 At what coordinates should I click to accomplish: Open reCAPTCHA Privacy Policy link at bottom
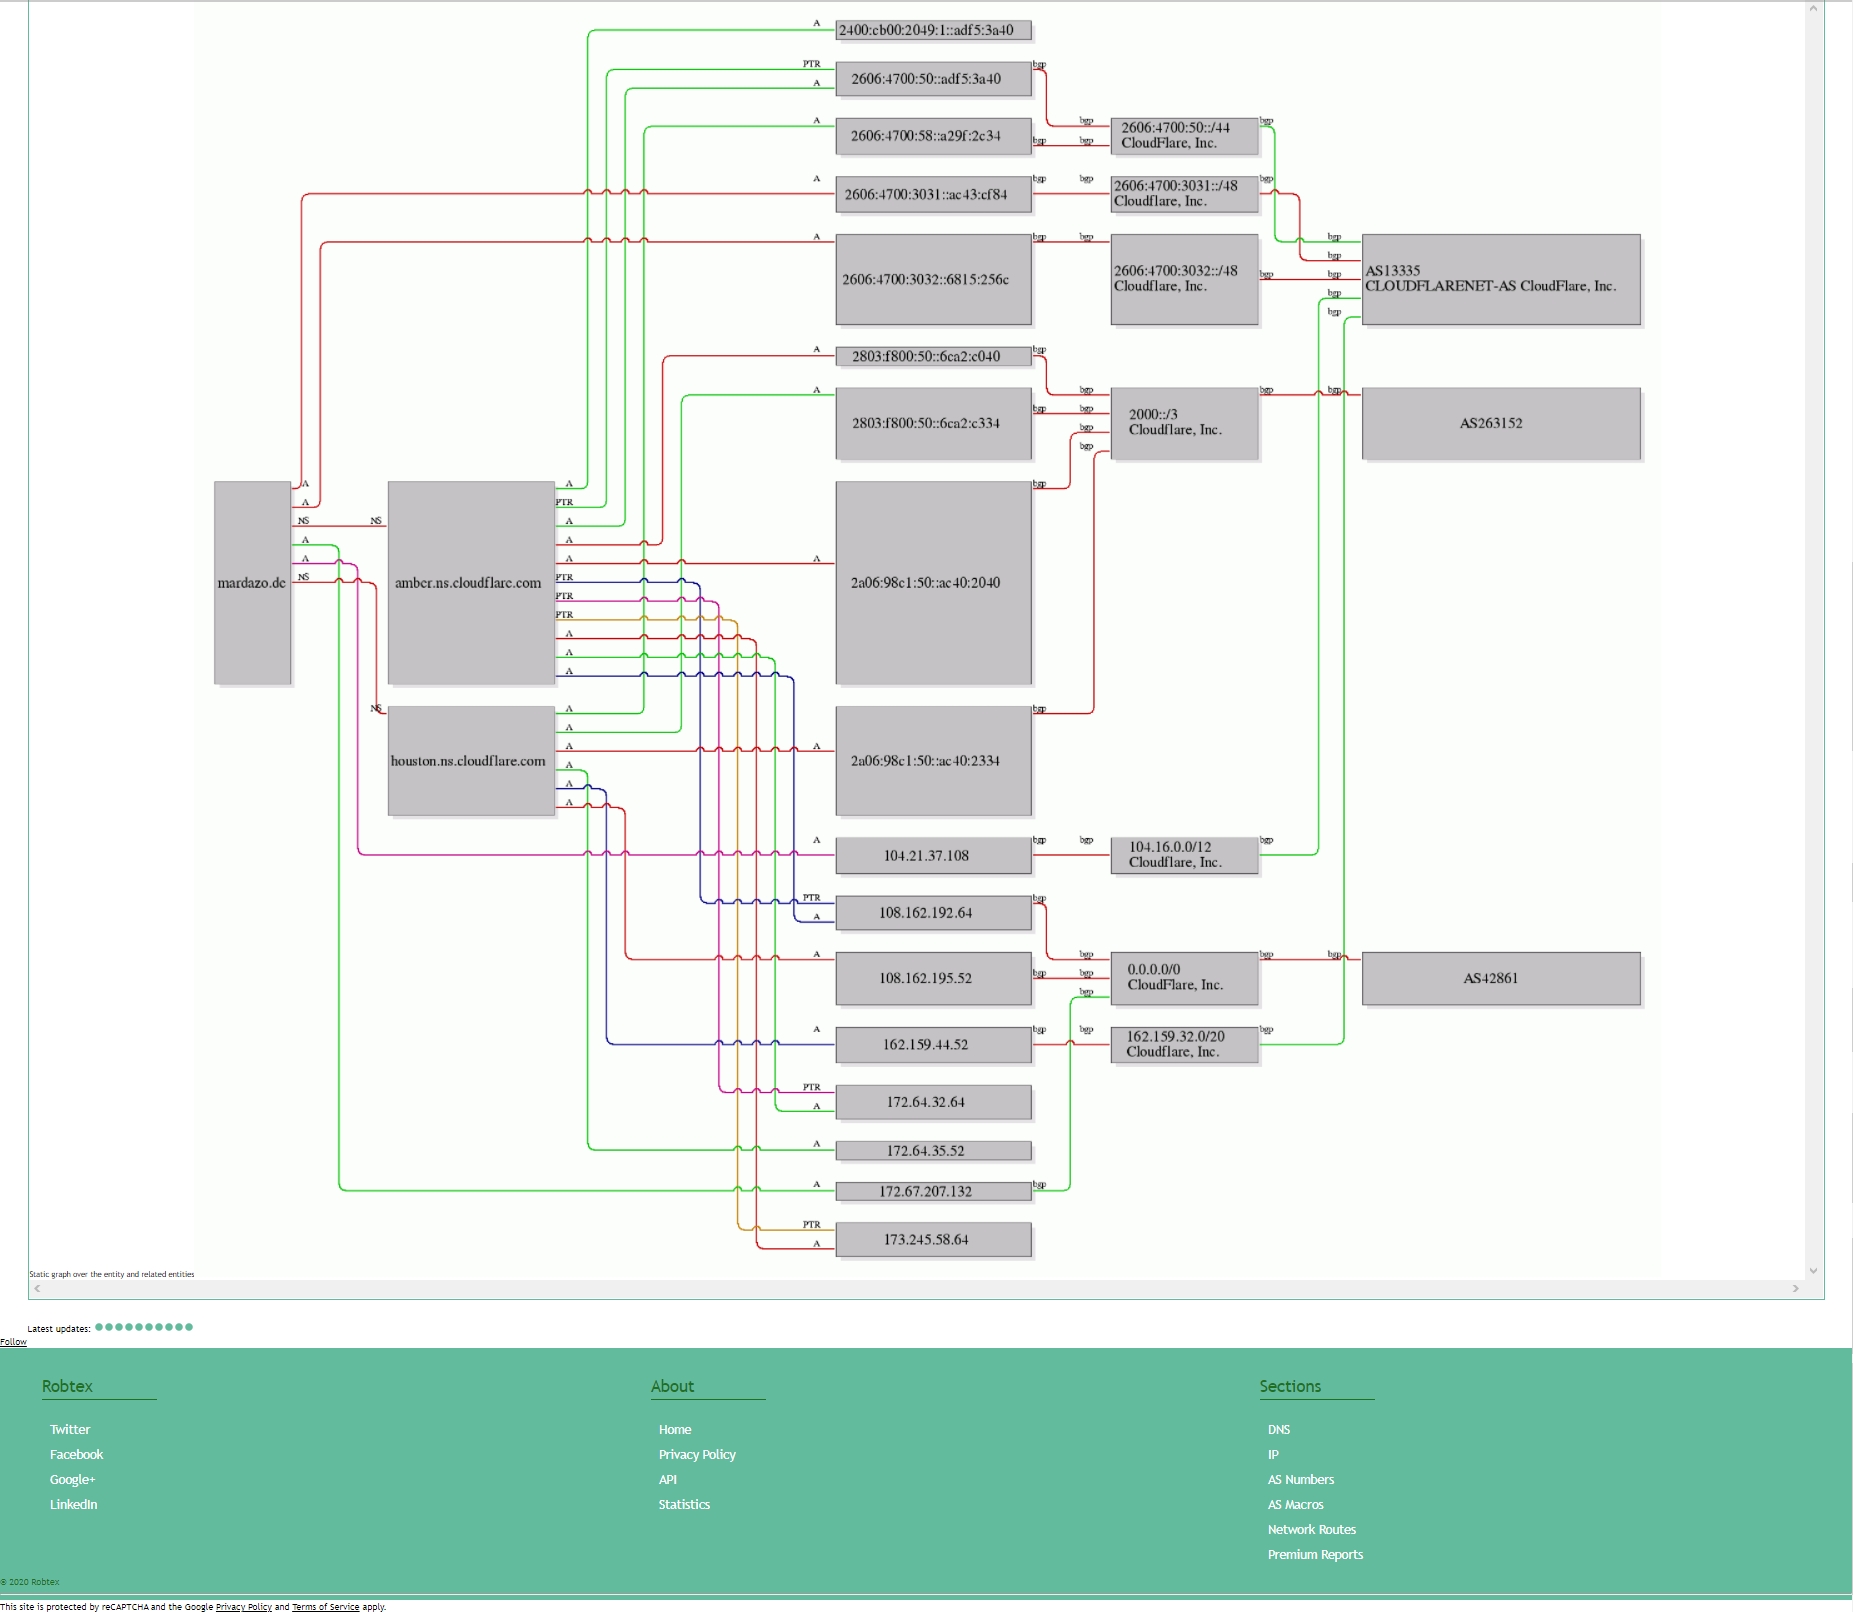click(244, 1607)
